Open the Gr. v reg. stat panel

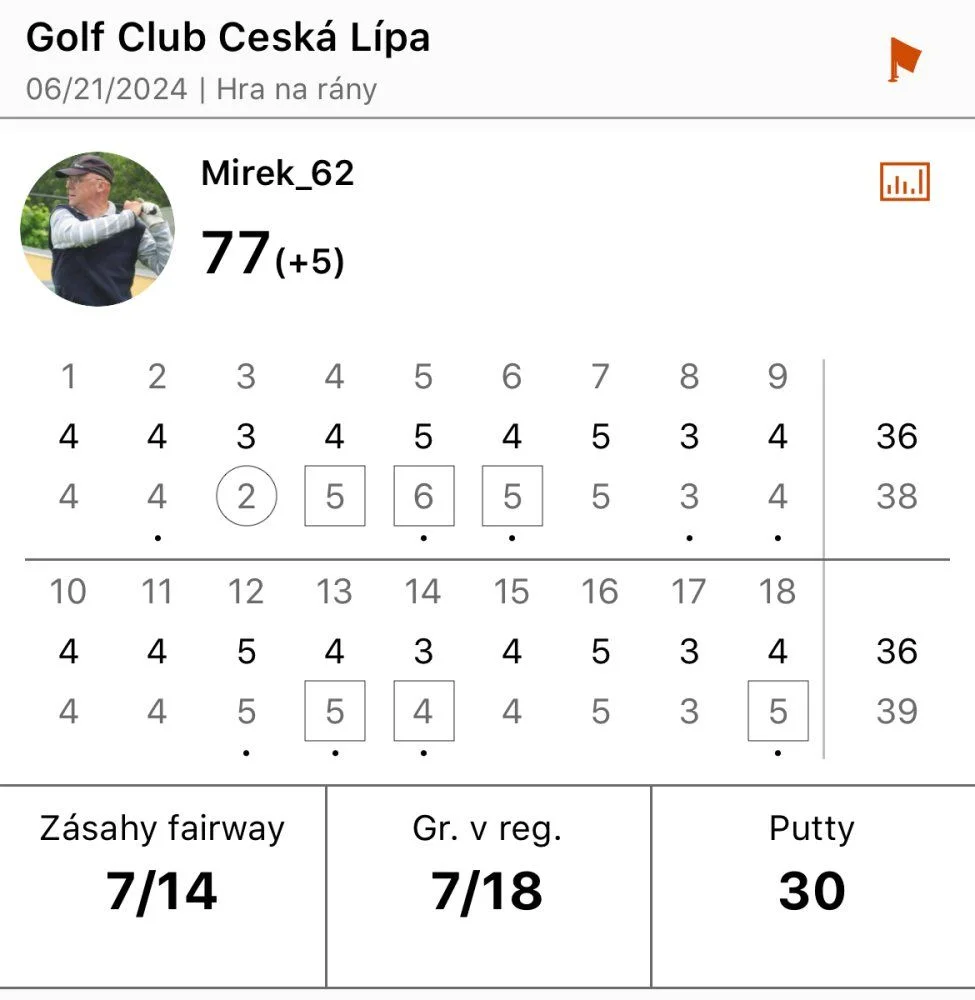point(488,886)
